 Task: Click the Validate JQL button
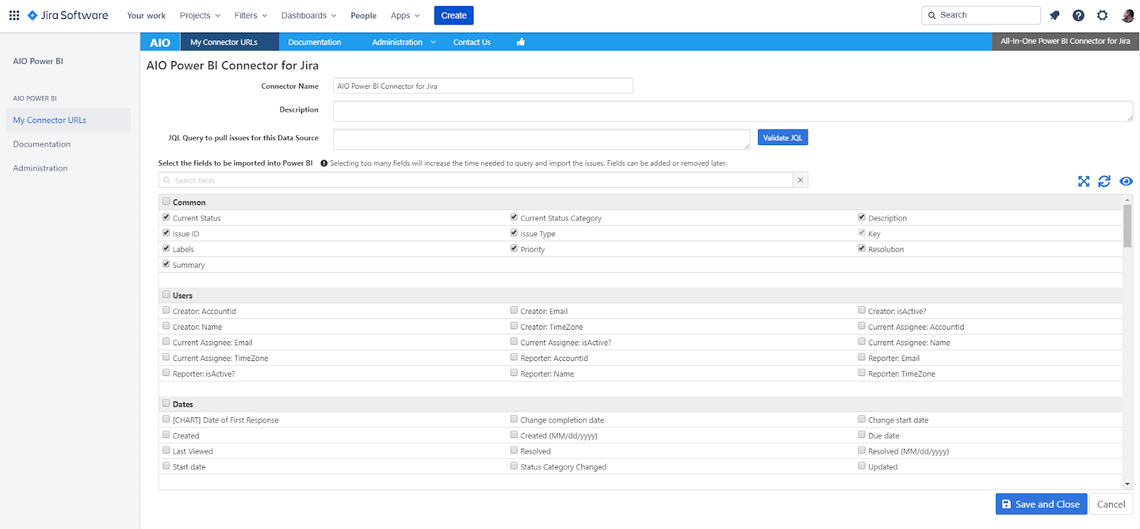[x=782, y=137]
